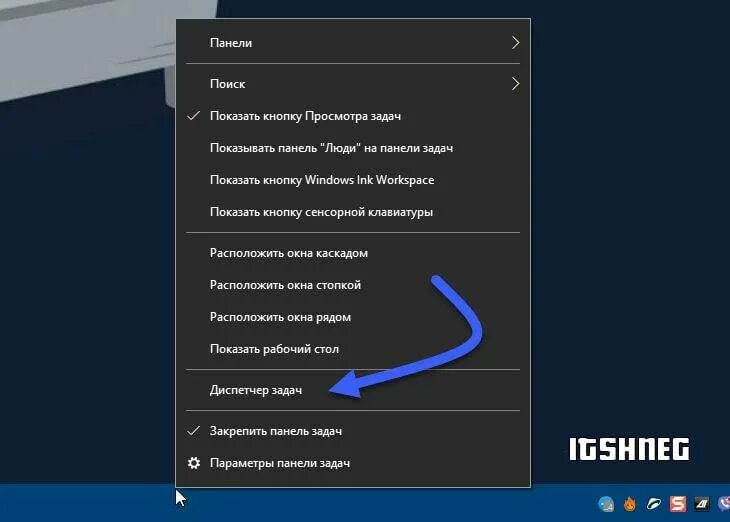
Task: Click the Yandex Disk saucer tray icon
Action: point(654,503)
